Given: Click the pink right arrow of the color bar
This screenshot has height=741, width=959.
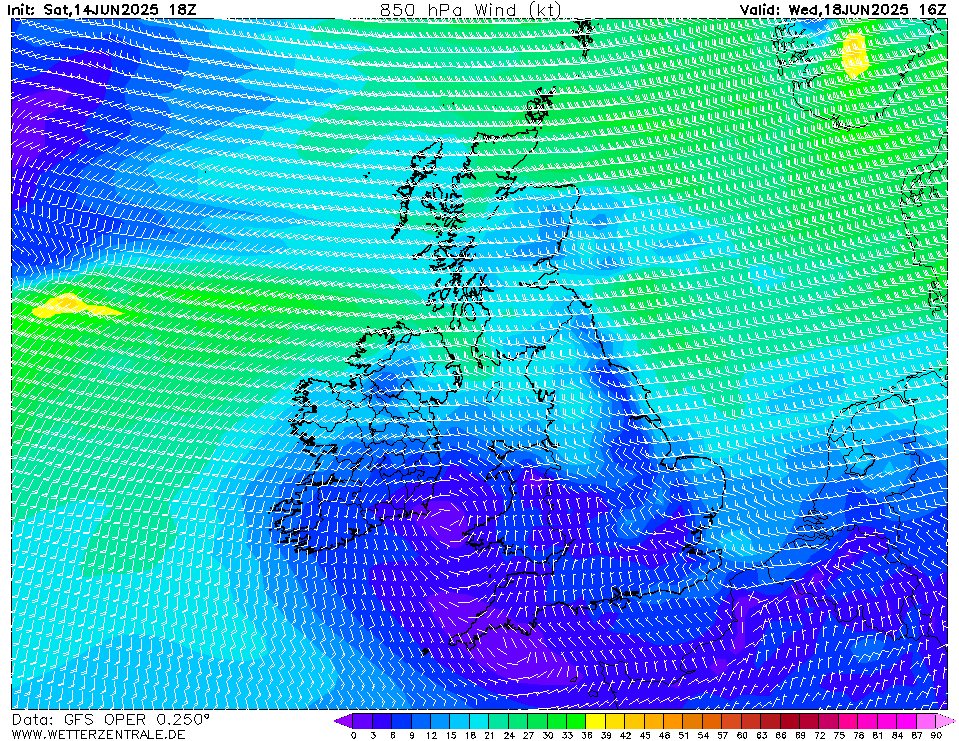Looking at the screenshot, I should coord(945,721).
